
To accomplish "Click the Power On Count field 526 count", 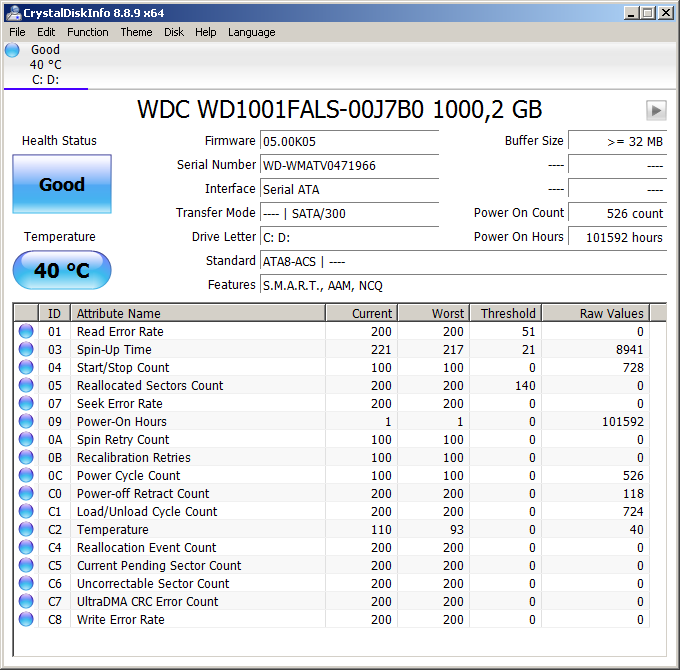I will (x=618, y=213).
